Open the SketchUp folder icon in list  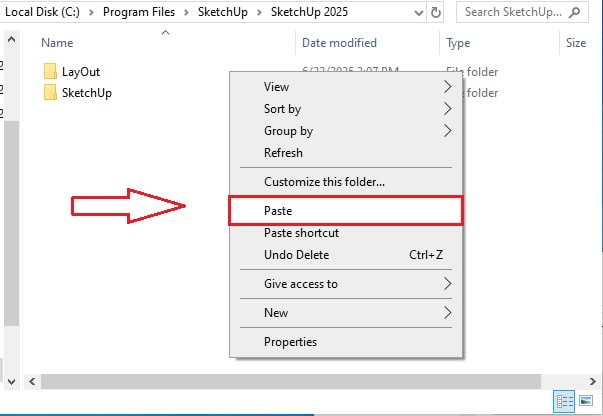tap(50, 93)
